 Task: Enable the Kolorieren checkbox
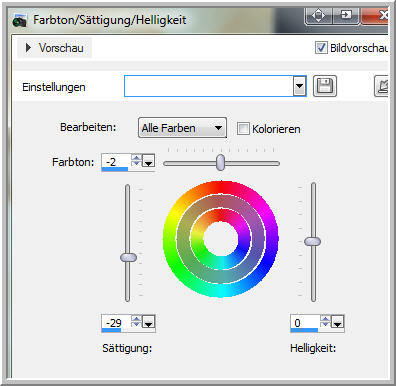point(243,129)
